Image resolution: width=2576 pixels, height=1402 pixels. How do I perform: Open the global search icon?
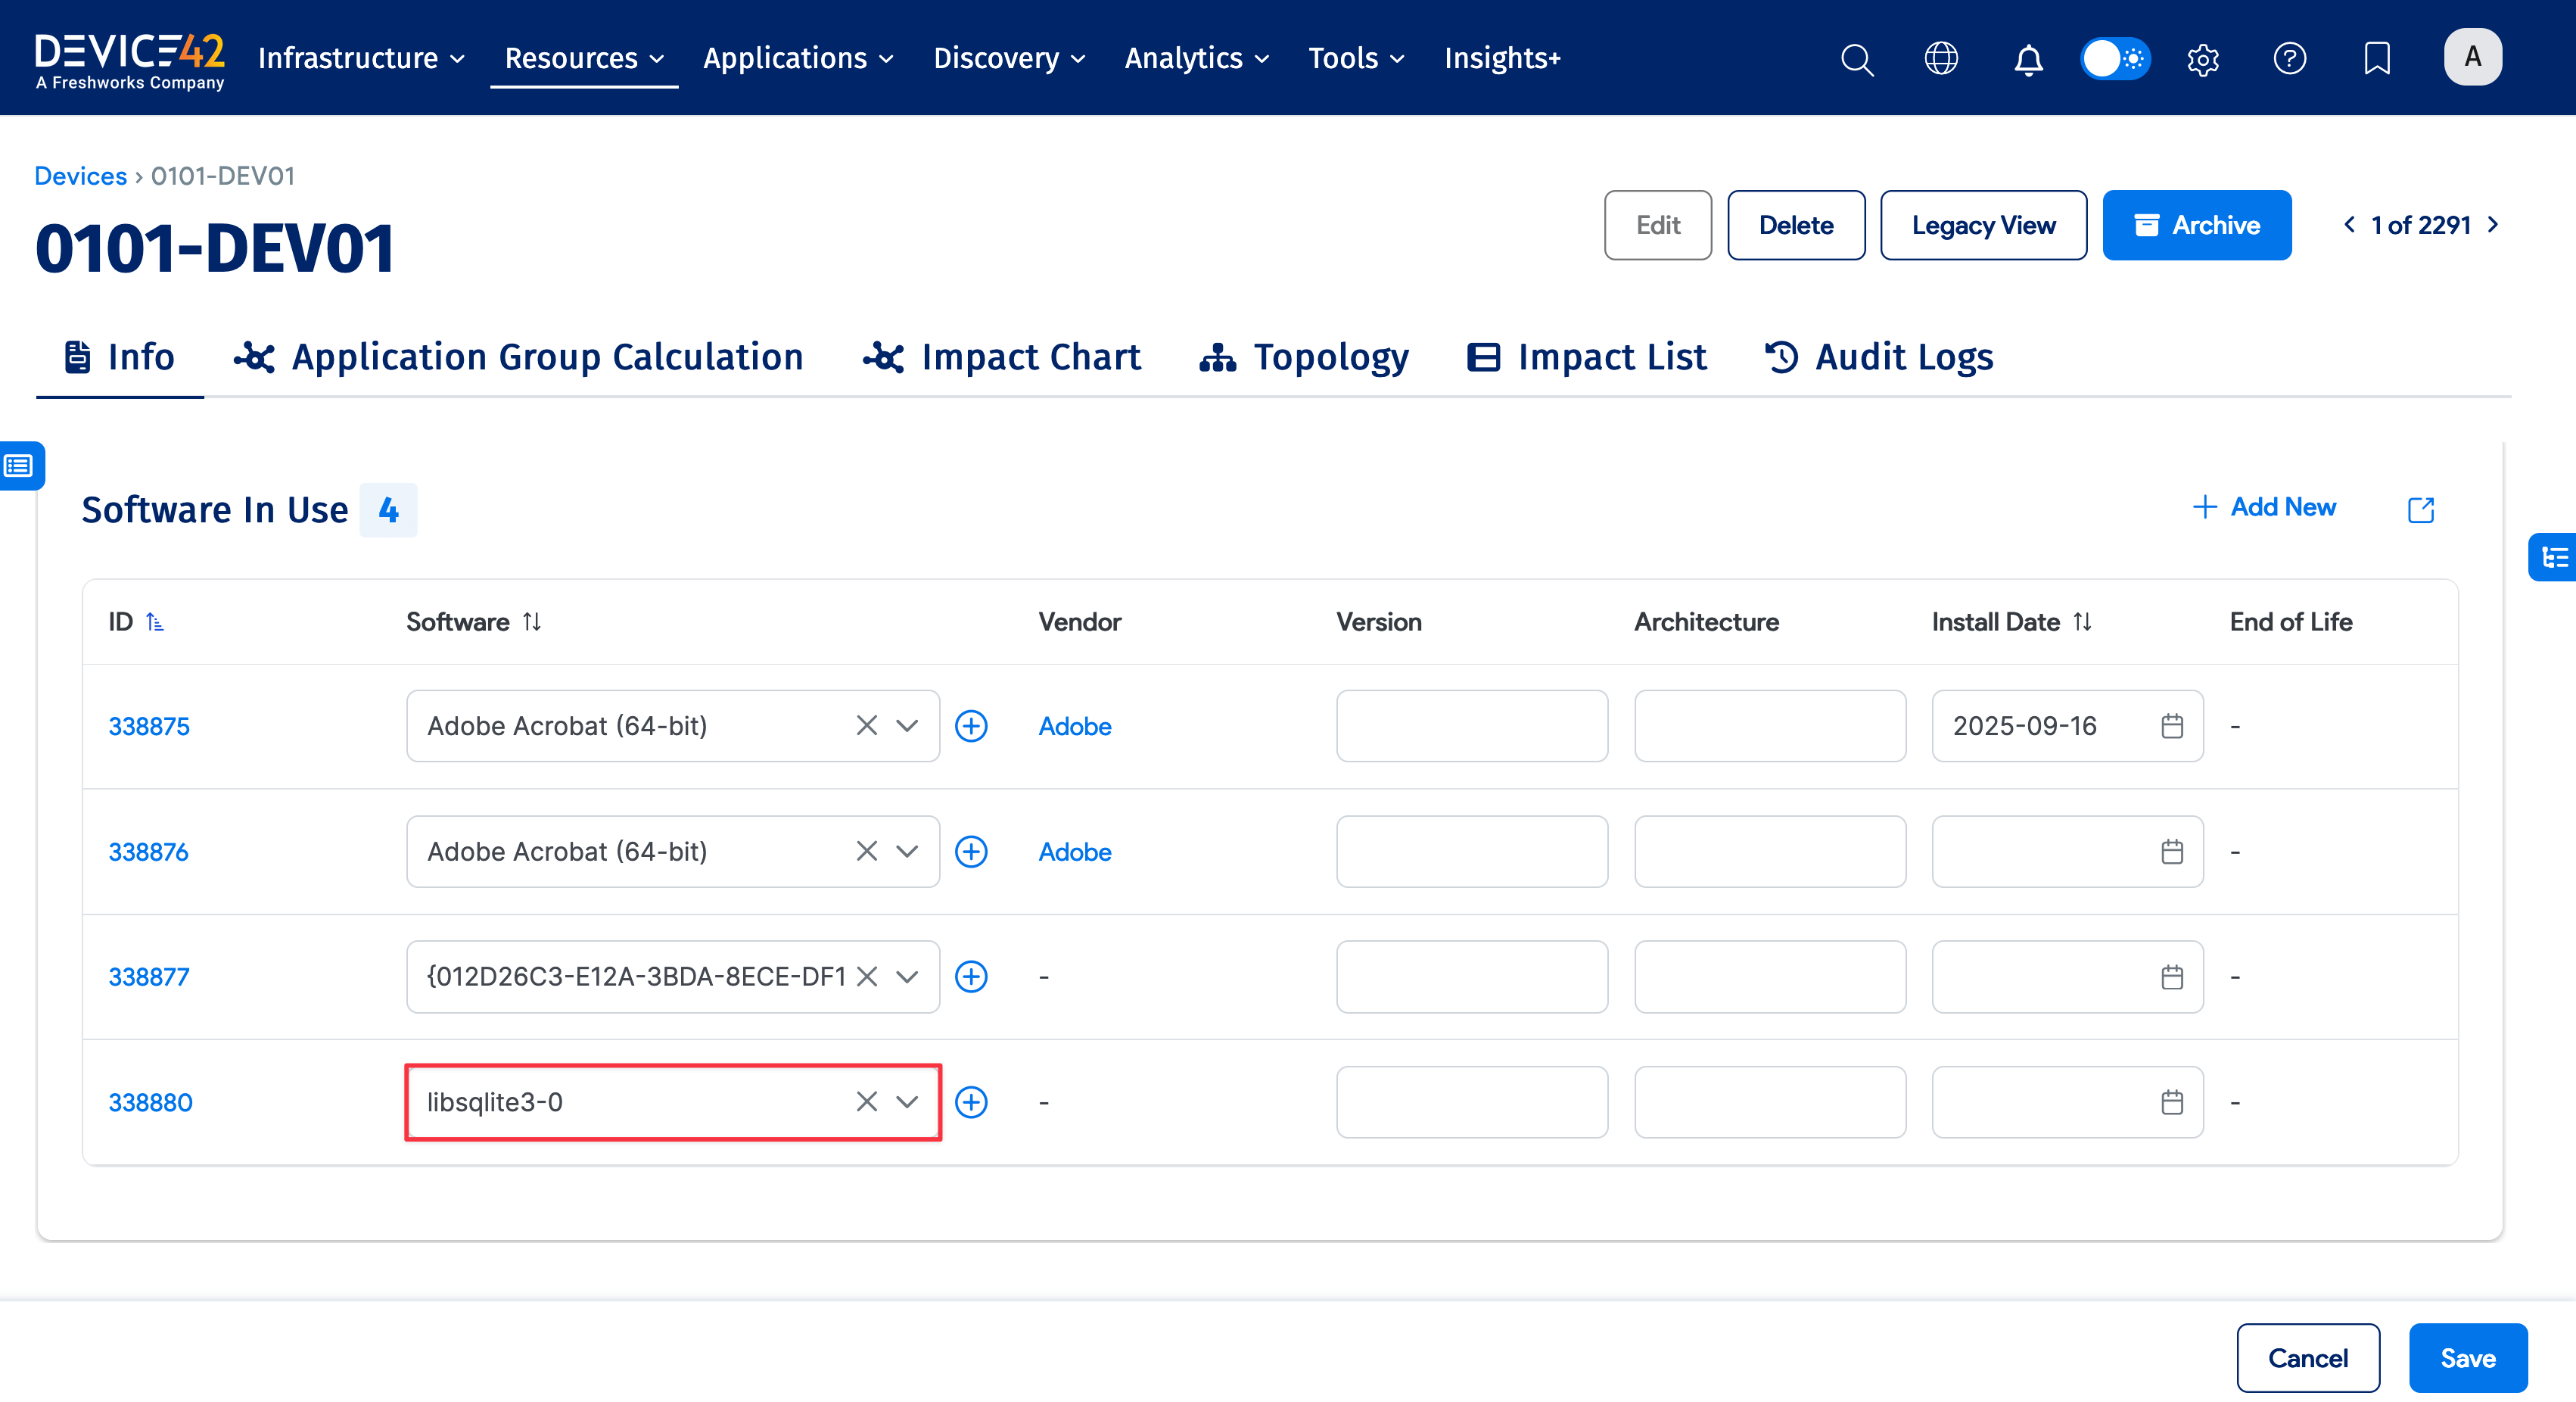pos(1856,59)
